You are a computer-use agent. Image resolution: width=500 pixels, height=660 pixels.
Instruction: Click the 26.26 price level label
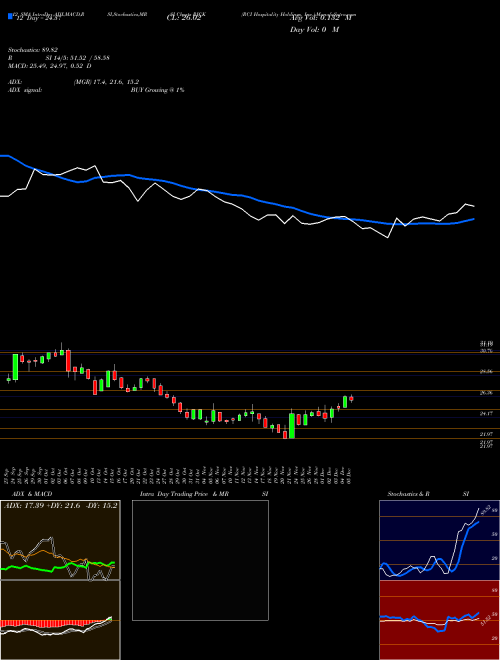click(x=487, y=392)
